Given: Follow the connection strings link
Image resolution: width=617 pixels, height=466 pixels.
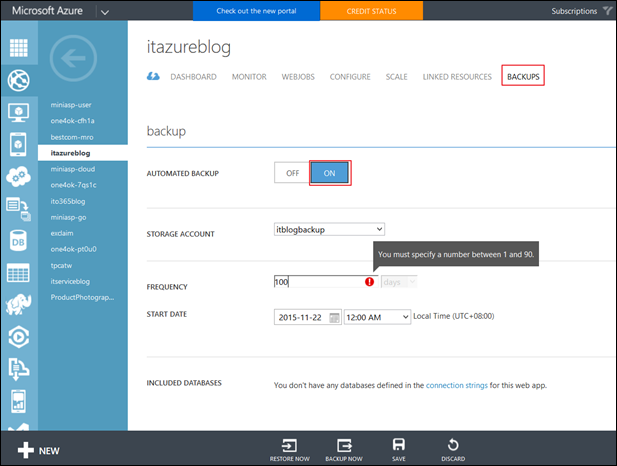Looking at the screenshot, I should [461, 385].
